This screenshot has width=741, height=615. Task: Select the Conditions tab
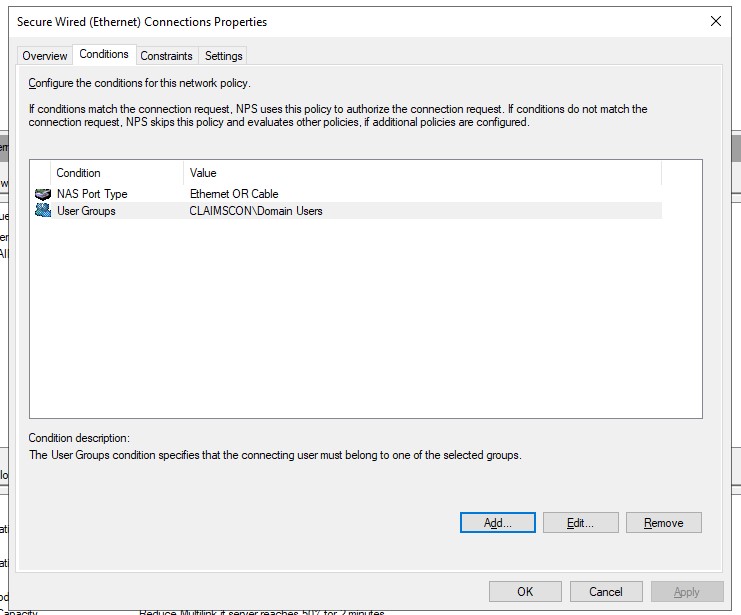coord(104,54)
